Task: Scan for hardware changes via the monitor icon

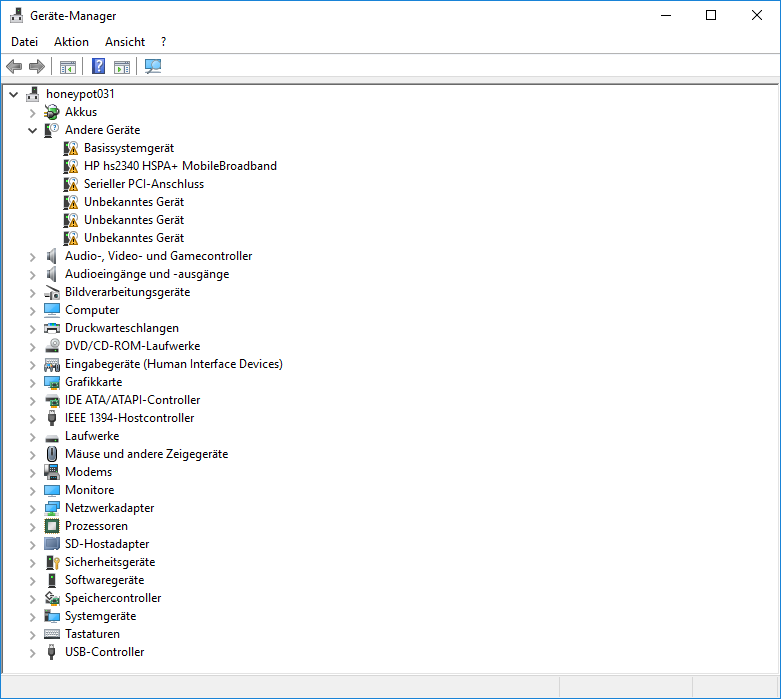Action: pos(153,66)
